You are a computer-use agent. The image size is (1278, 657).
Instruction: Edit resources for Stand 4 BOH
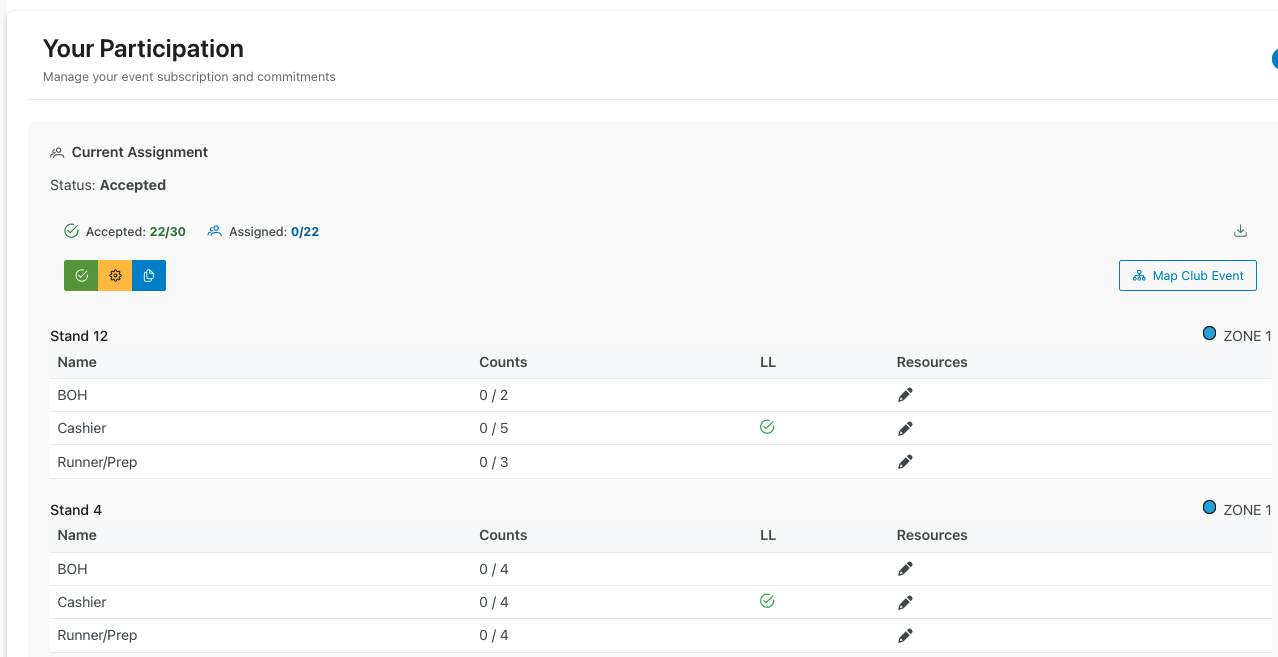pos(905,569)
